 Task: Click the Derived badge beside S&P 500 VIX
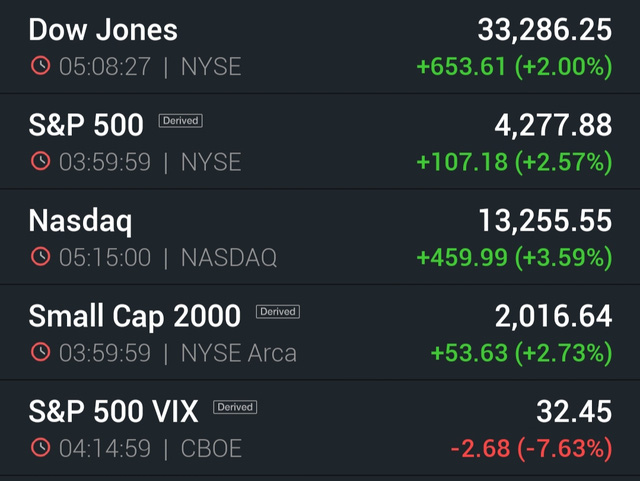235,407
